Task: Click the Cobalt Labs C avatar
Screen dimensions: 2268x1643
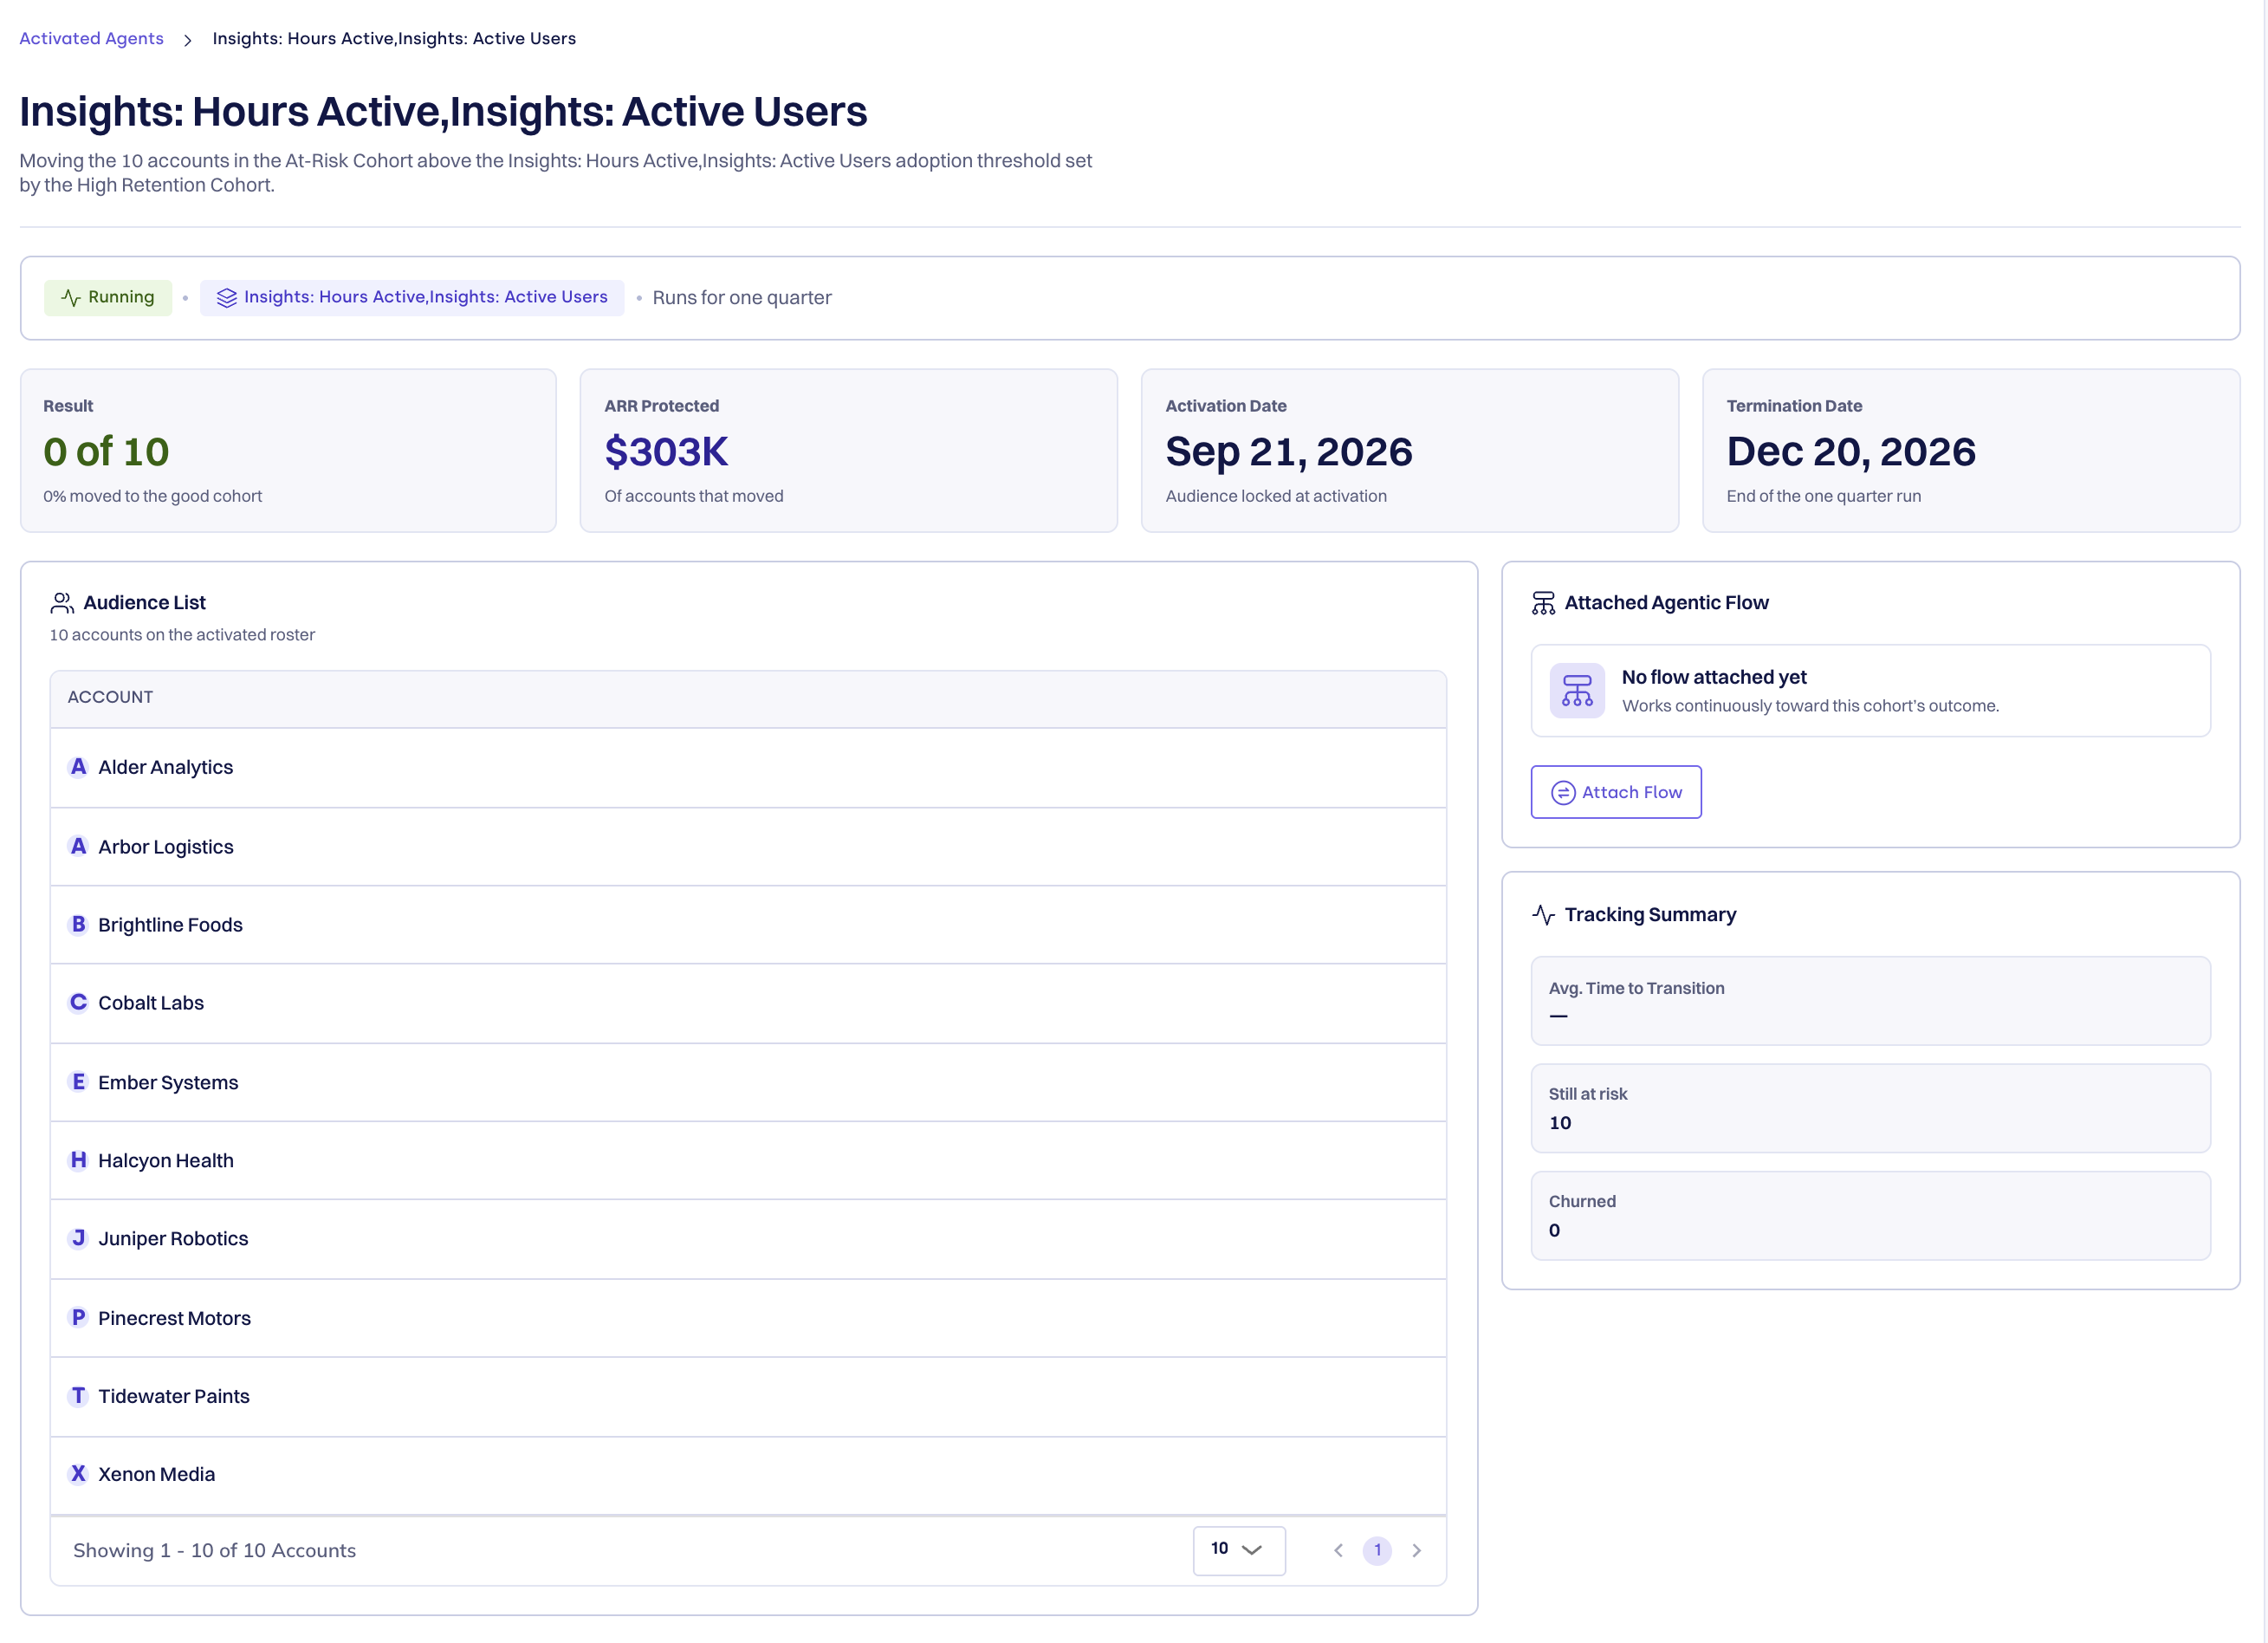Action: [x=78, y=1002]
